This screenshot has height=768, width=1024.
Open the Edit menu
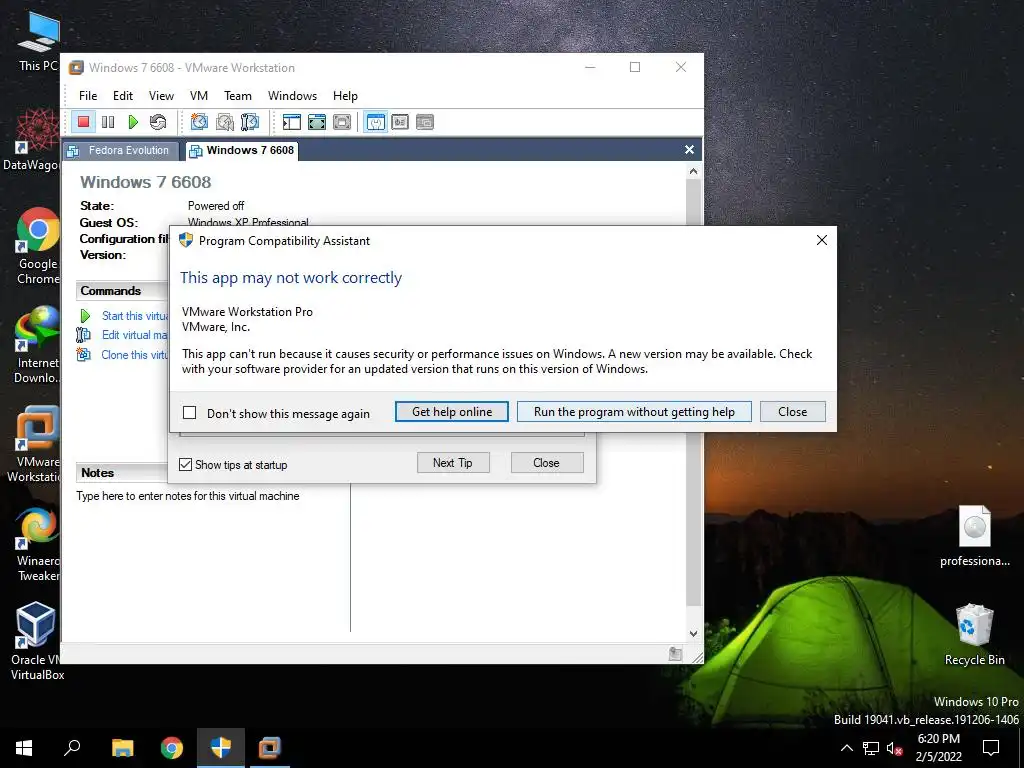click(123, 96)
